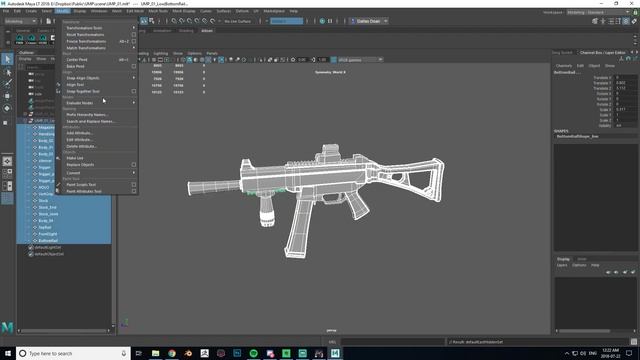640x360 pixels.
Task: Toggle the Channel Box sidebar icon
Action: coord(626,21)
